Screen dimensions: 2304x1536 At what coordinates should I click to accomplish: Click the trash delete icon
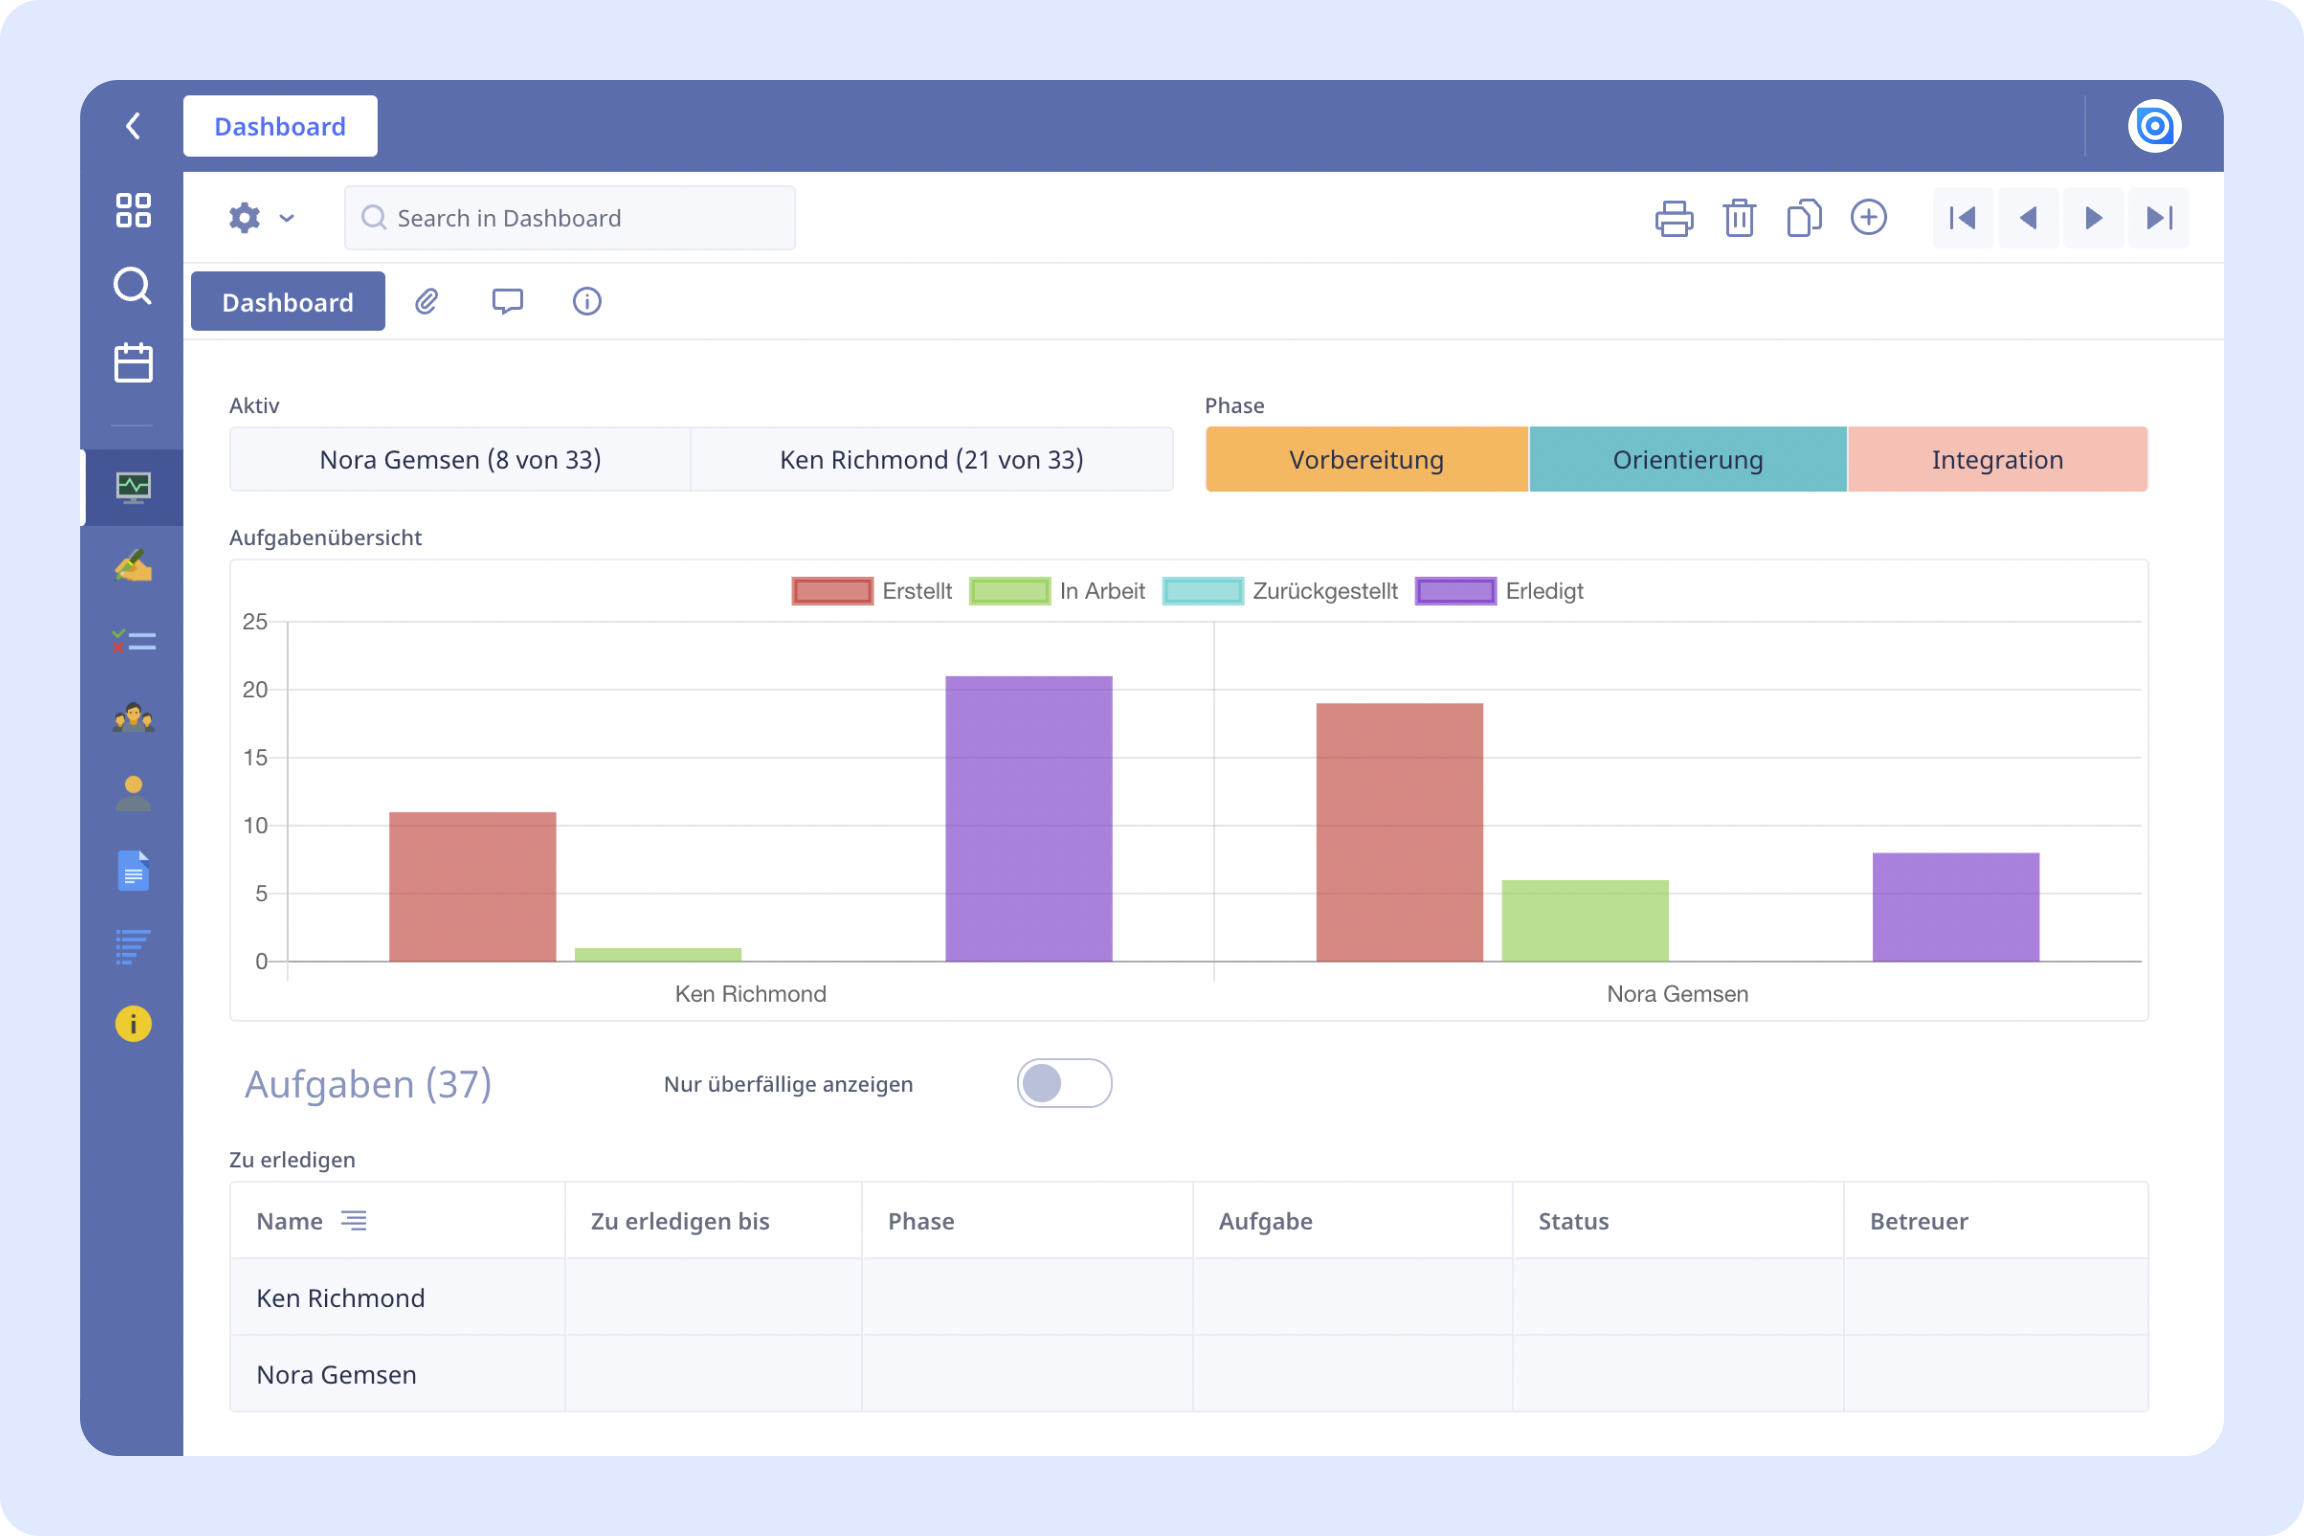coord(1739,218)
